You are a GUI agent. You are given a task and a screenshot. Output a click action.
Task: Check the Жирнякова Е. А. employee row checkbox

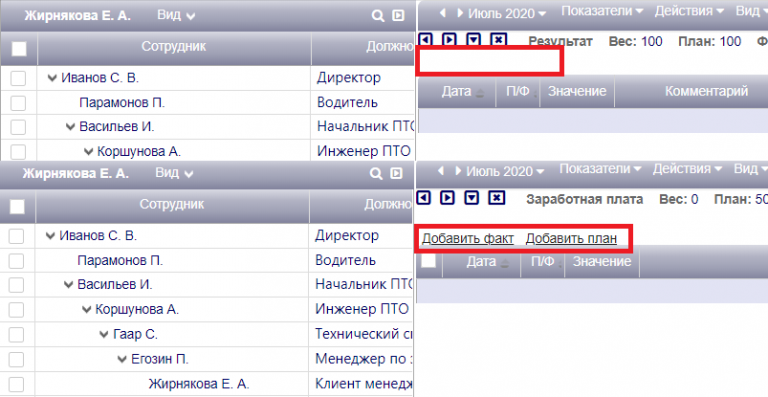click(x=16, y=384)
